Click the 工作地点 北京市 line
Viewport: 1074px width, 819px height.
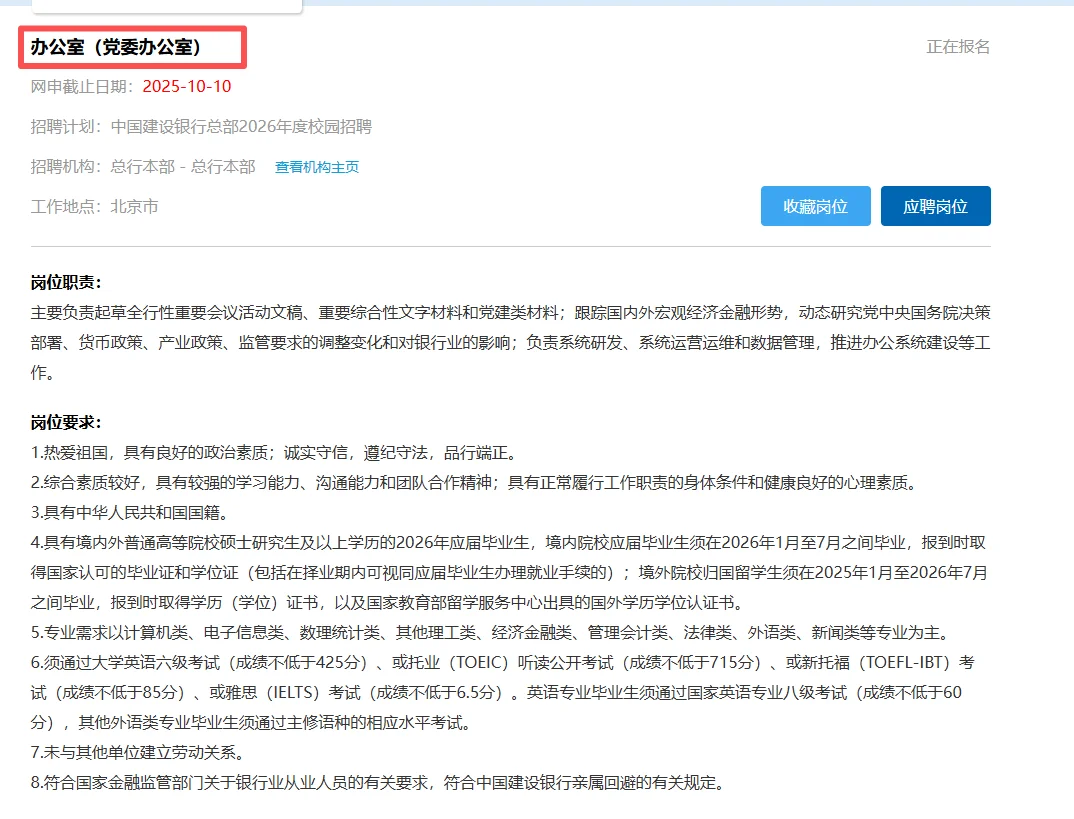point(95,206)
